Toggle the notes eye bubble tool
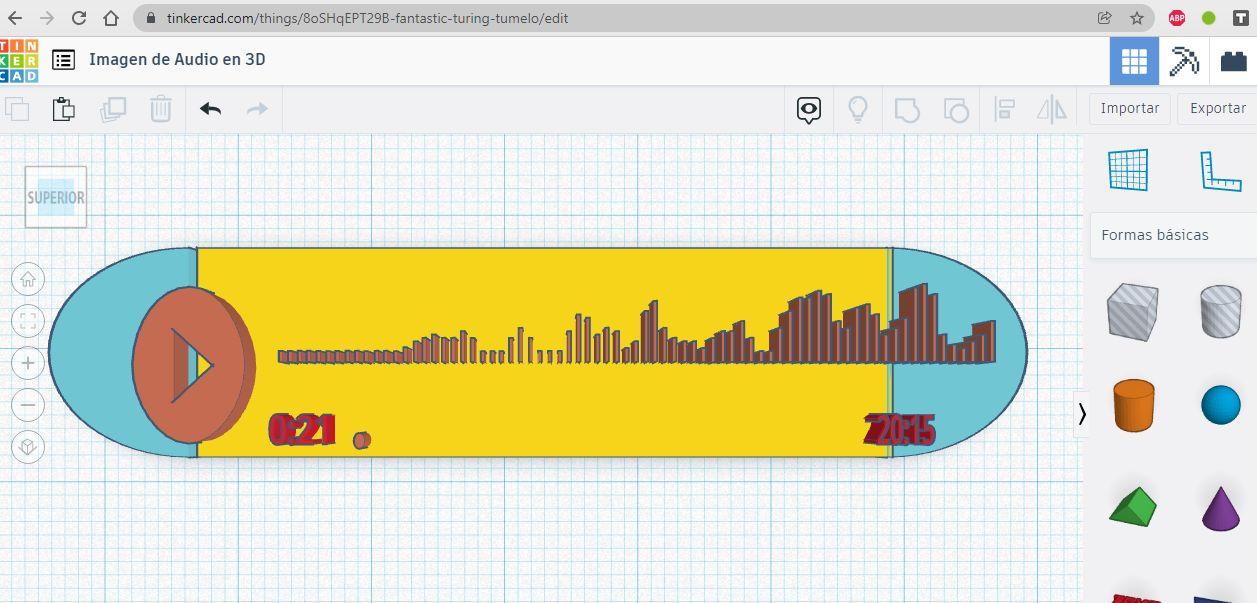Viewport: 1257px width, 603px height. (x=809, y=110)
